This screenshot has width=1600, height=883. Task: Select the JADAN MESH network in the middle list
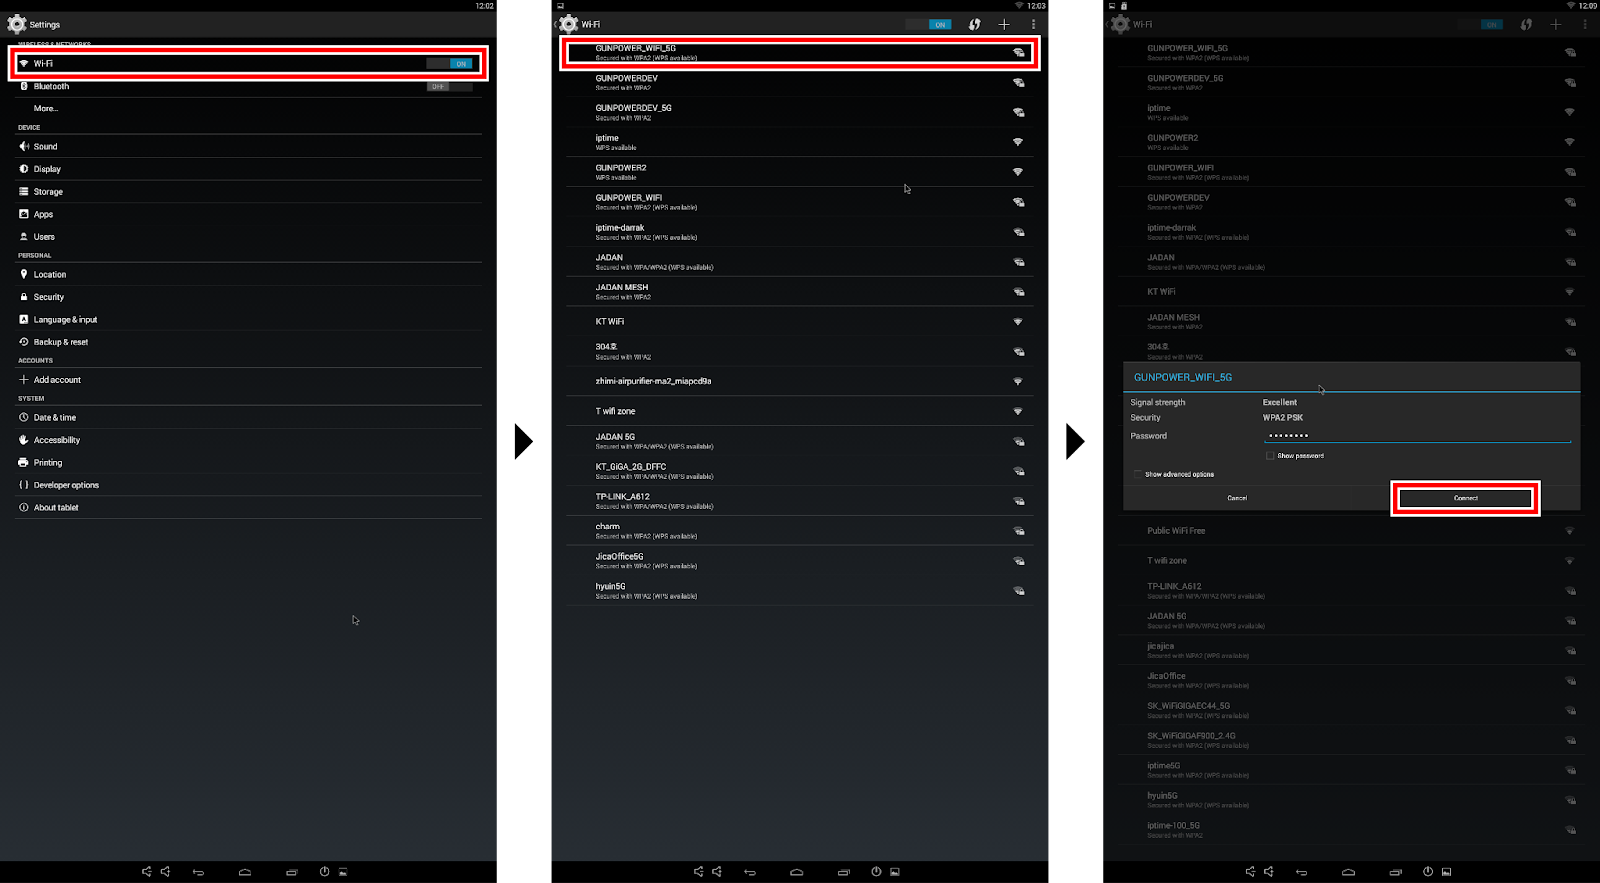800,292
